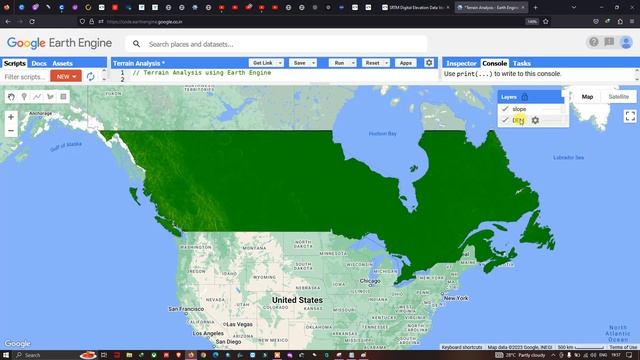
Task: Select the add marker drawing tool
Action: (24, 97)
